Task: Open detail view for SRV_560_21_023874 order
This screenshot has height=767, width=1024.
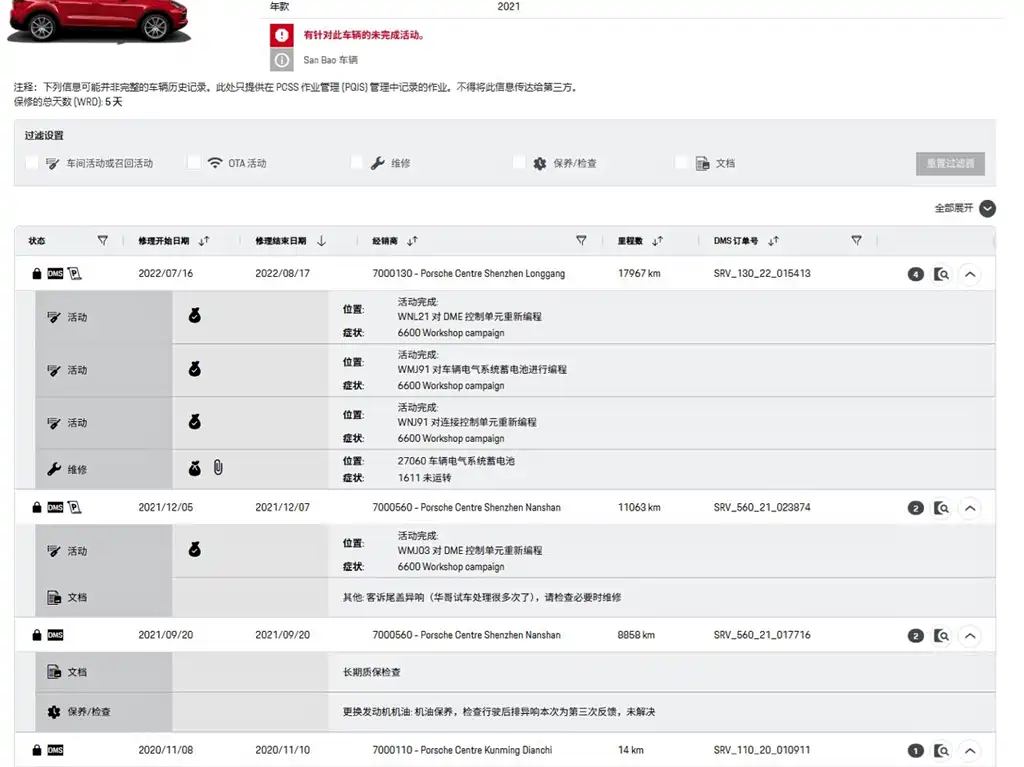Action: pyautogui.click(x=941, y=508)
